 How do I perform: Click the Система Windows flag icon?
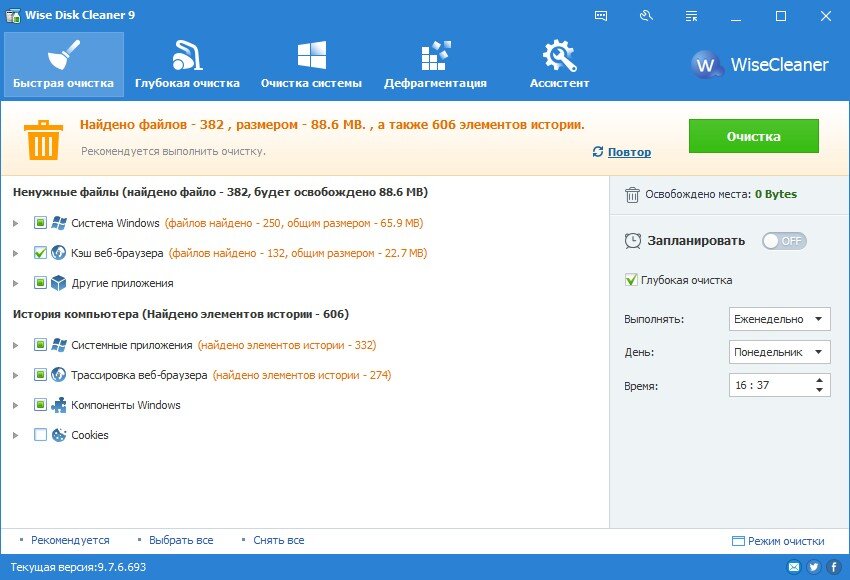(x=59, y=223)
